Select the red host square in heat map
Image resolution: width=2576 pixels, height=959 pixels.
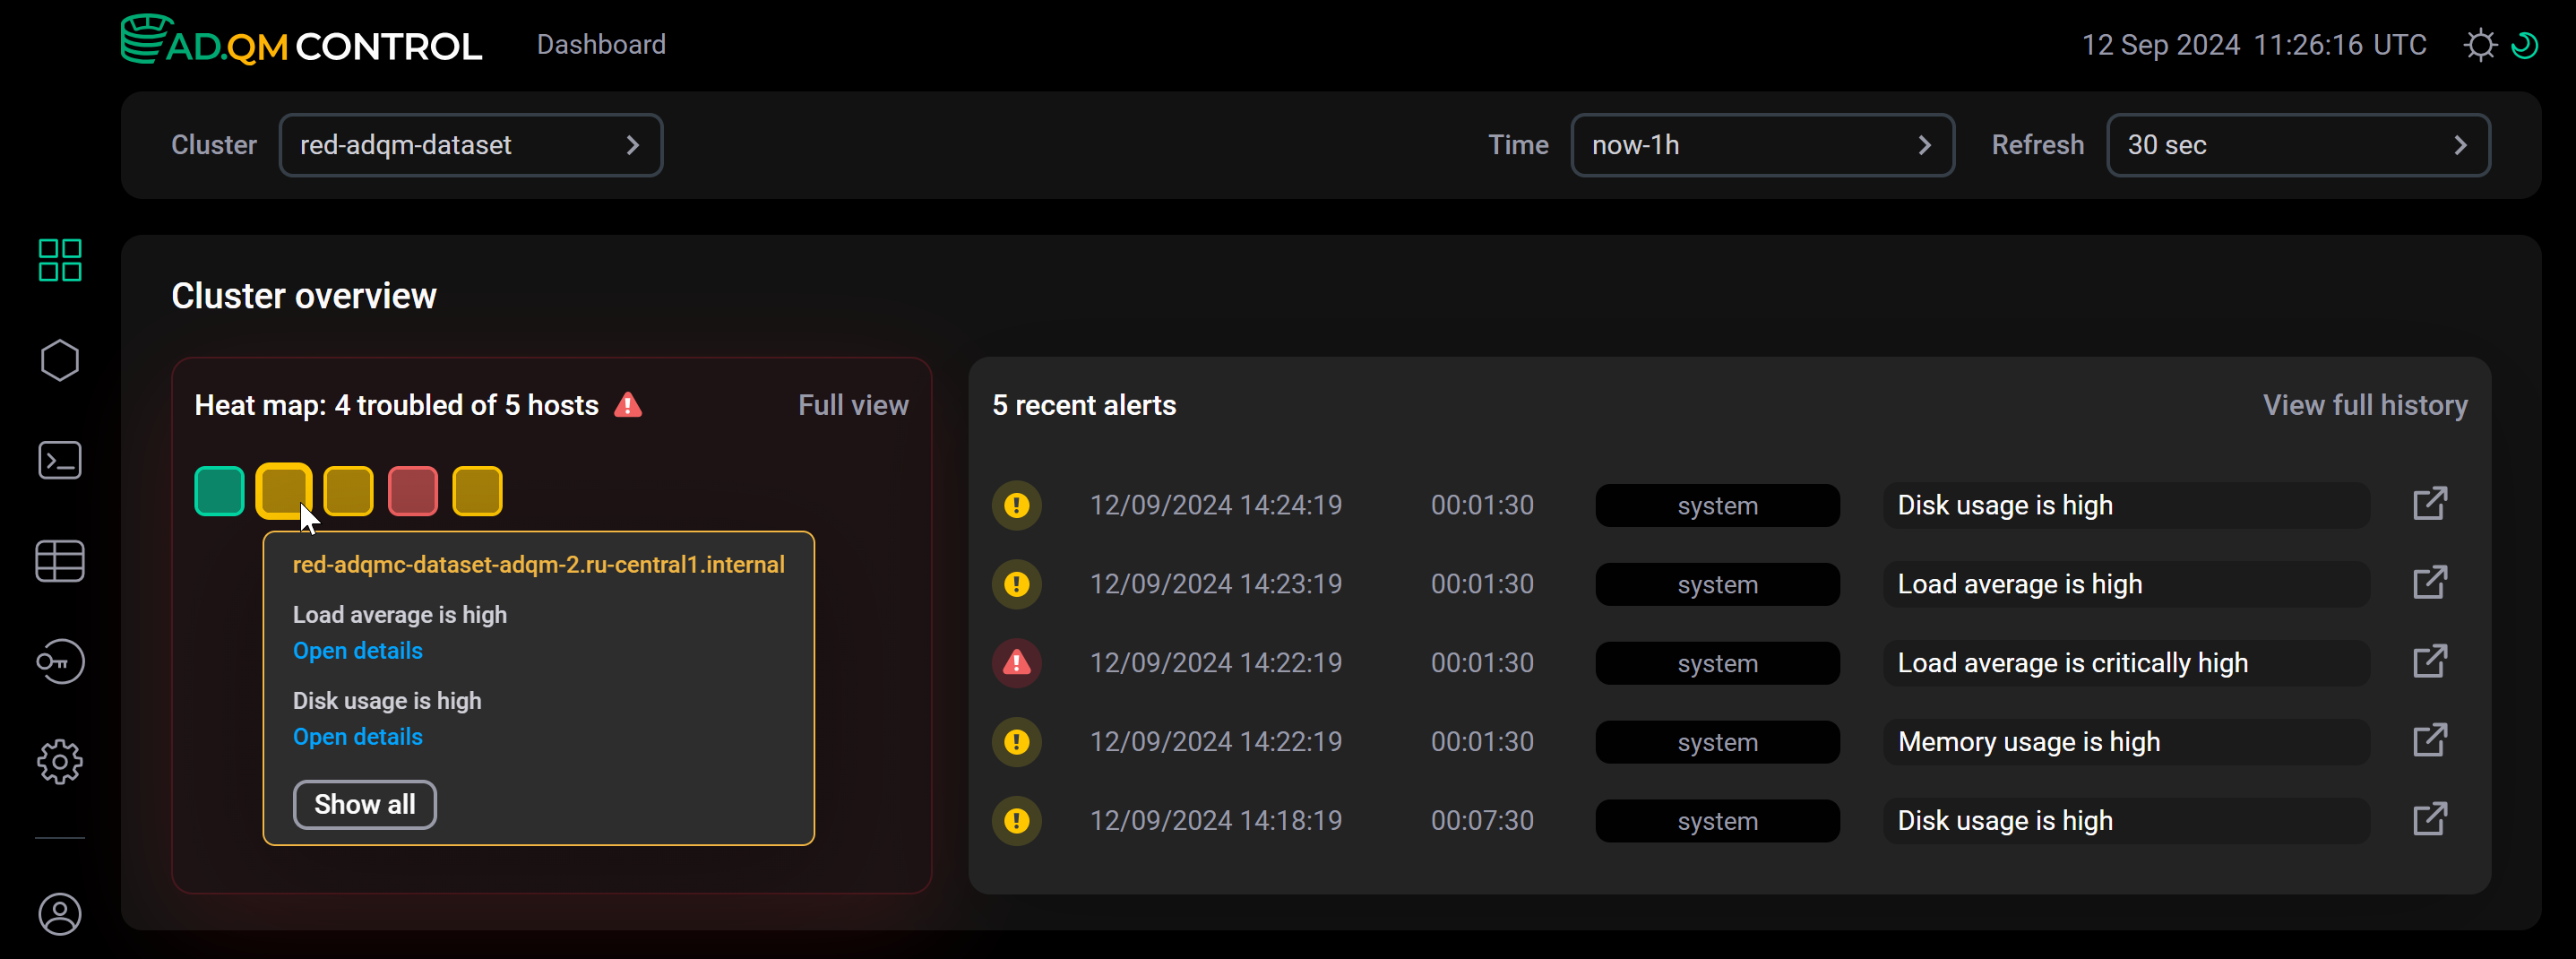coord(412,491)
